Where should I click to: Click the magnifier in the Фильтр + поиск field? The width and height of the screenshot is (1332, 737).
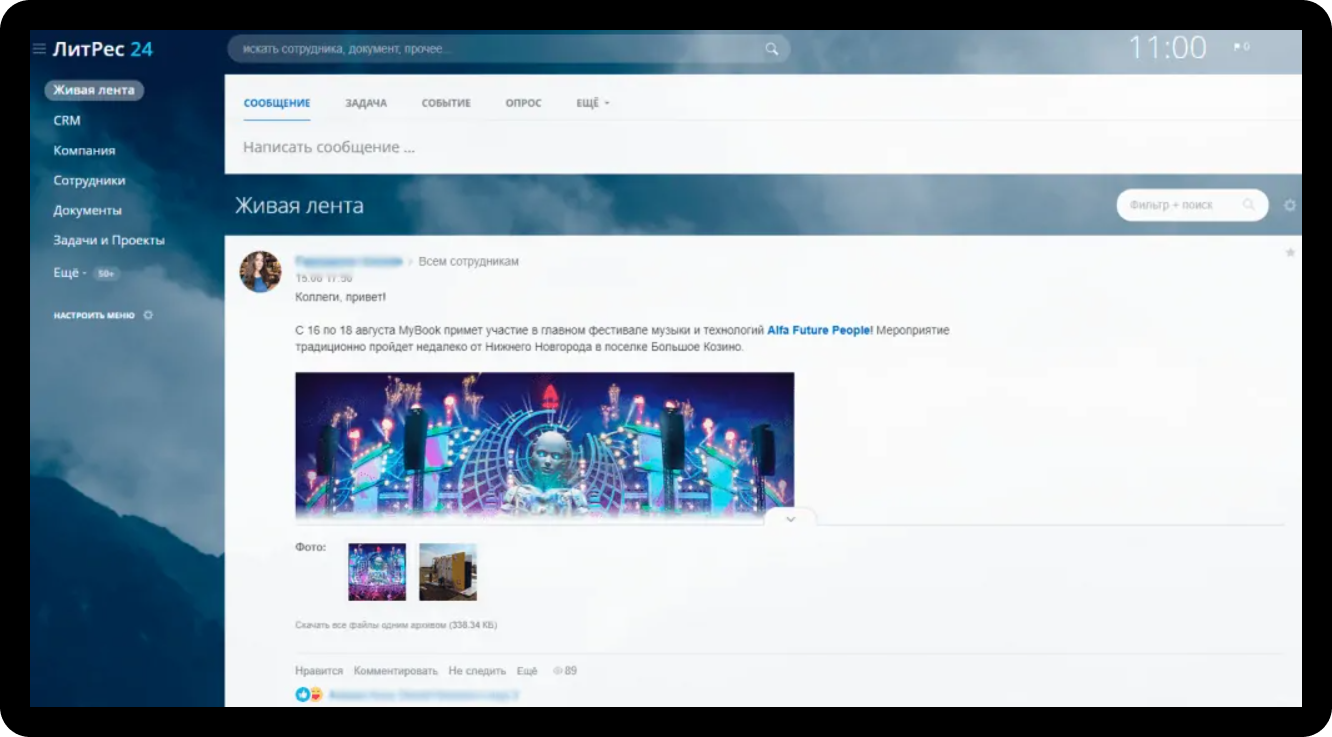coord(1248,205)
